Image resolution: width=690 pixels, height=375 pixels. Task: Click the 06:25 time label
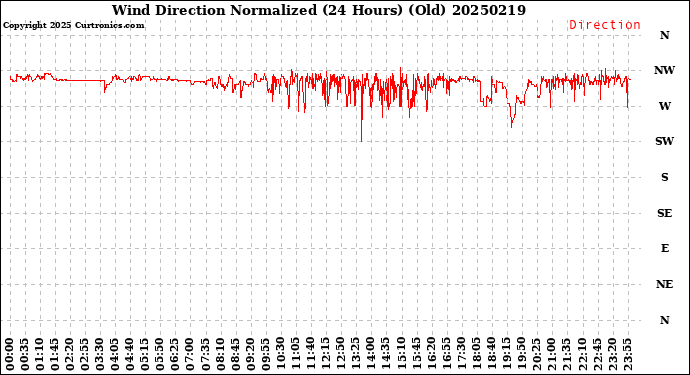(x=175, y=355)
